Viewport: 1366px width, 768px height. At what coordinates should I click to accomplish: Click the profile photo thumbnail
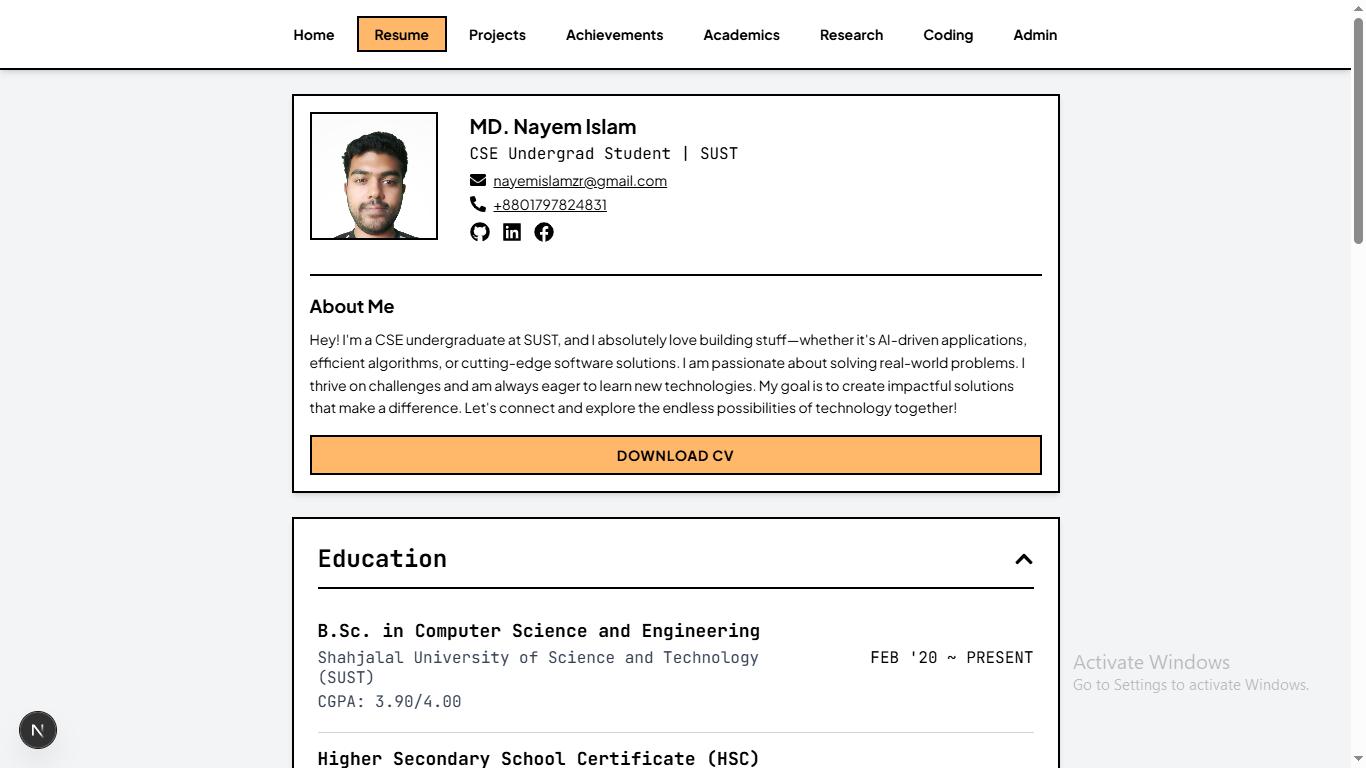pos(374,176)
